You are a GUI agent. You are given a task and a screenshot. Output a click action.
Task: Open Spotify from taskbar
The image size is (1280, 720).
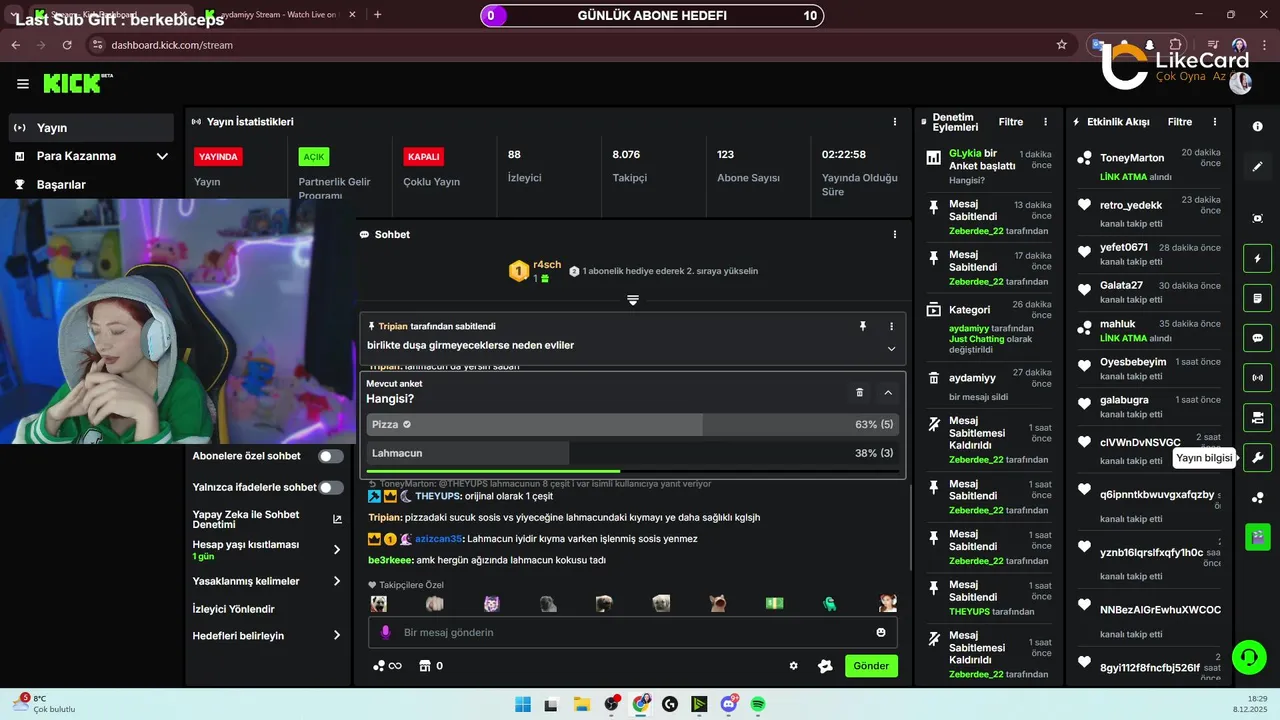tap(758, 704)
